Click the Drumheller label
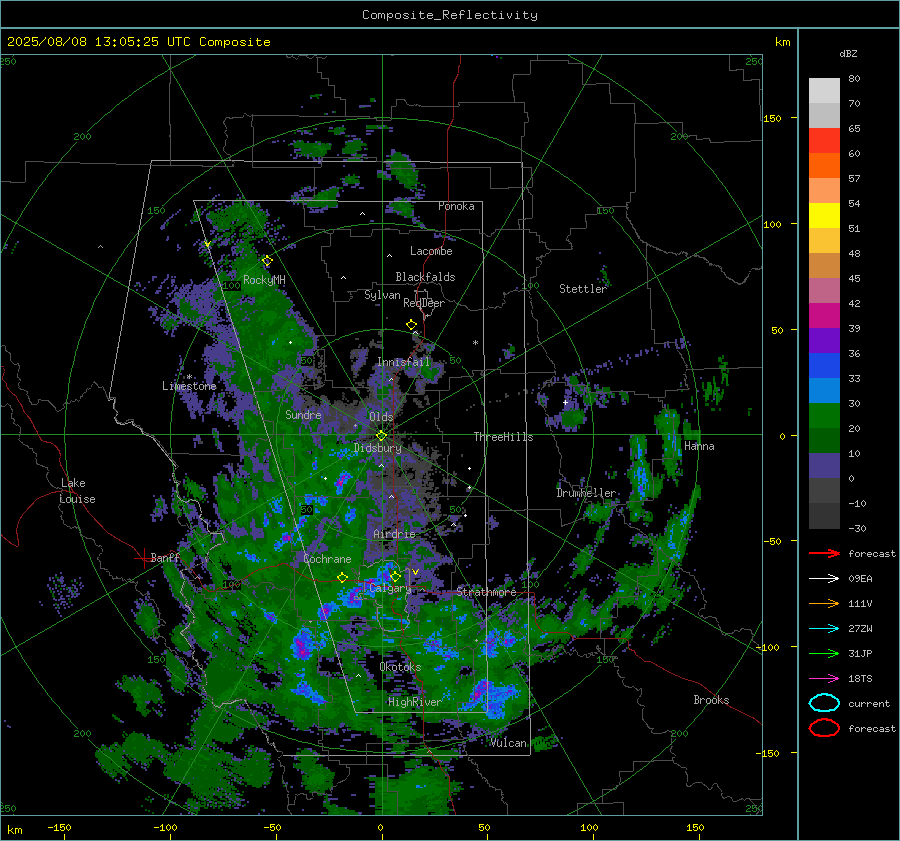This screenshot has height=841, width=900. pyautogui.click(x=586, y=493)
